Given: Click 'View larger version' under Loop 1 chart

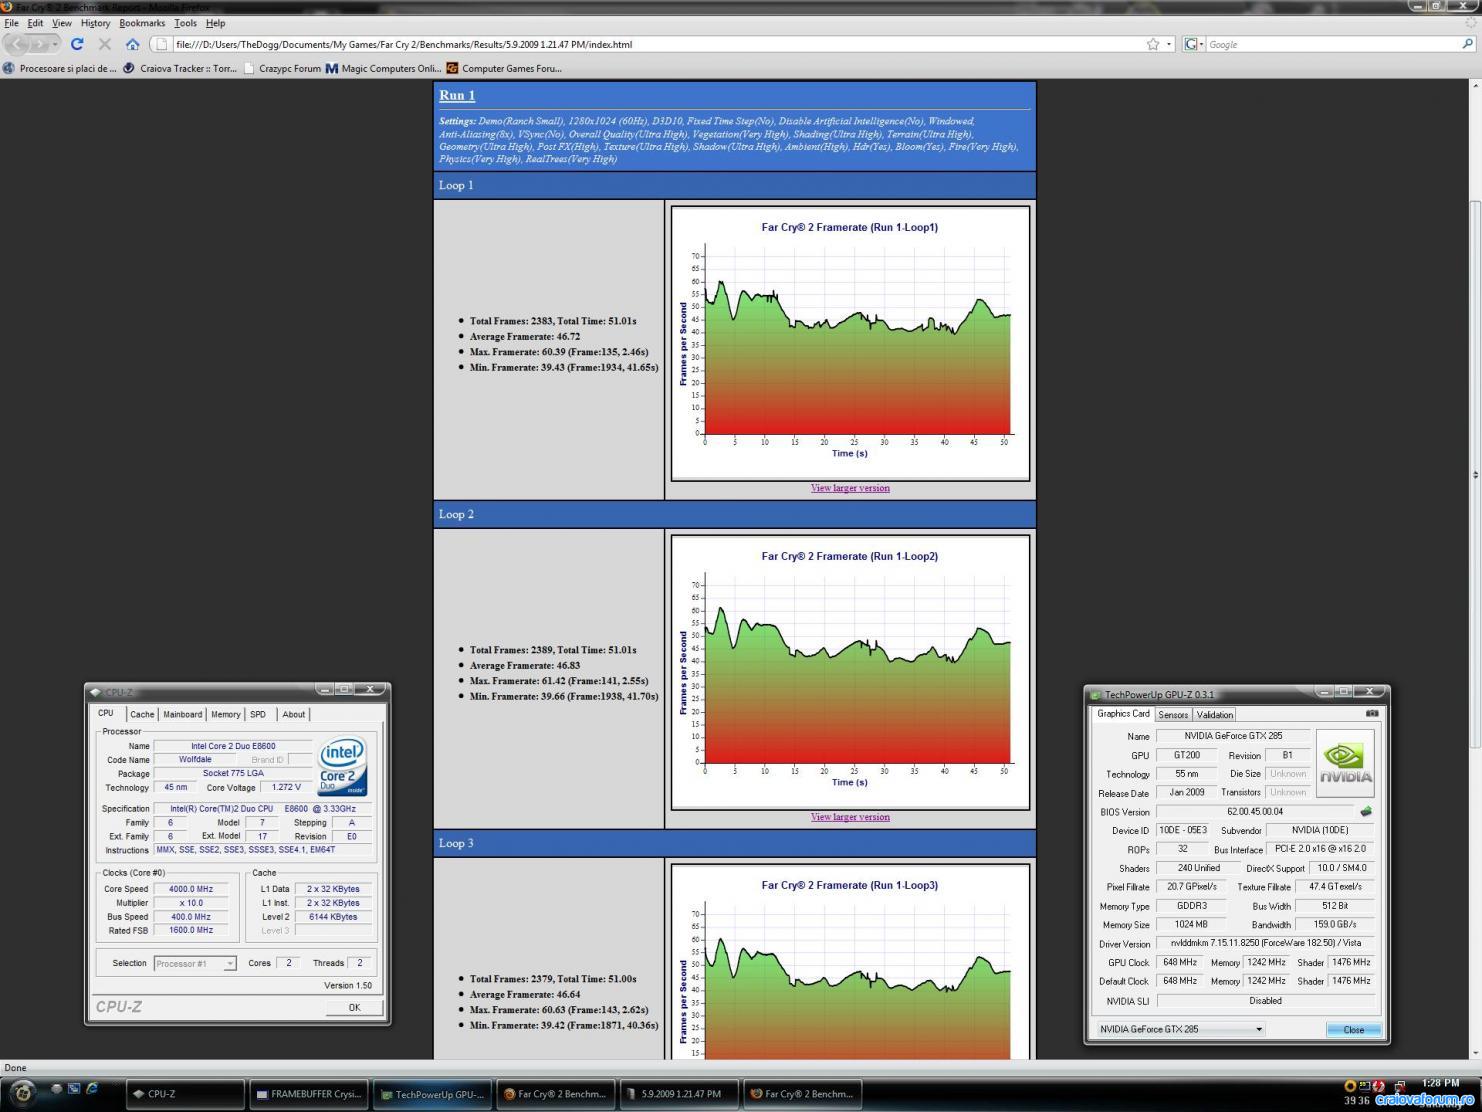Looking at the screenshot, I should (x=850, y=488).
